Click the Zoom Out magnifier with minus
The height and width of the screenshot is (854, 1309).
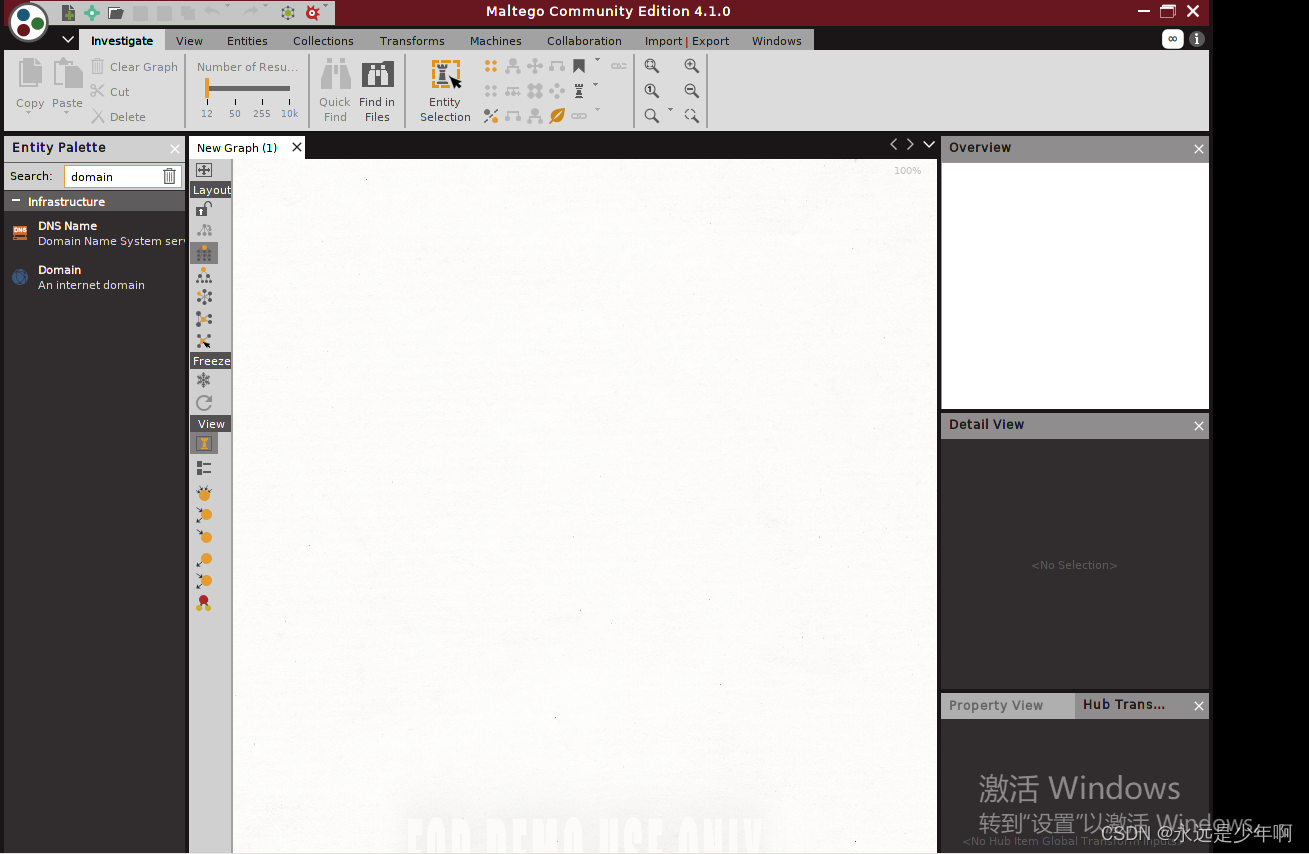click(x=691, y=91)
